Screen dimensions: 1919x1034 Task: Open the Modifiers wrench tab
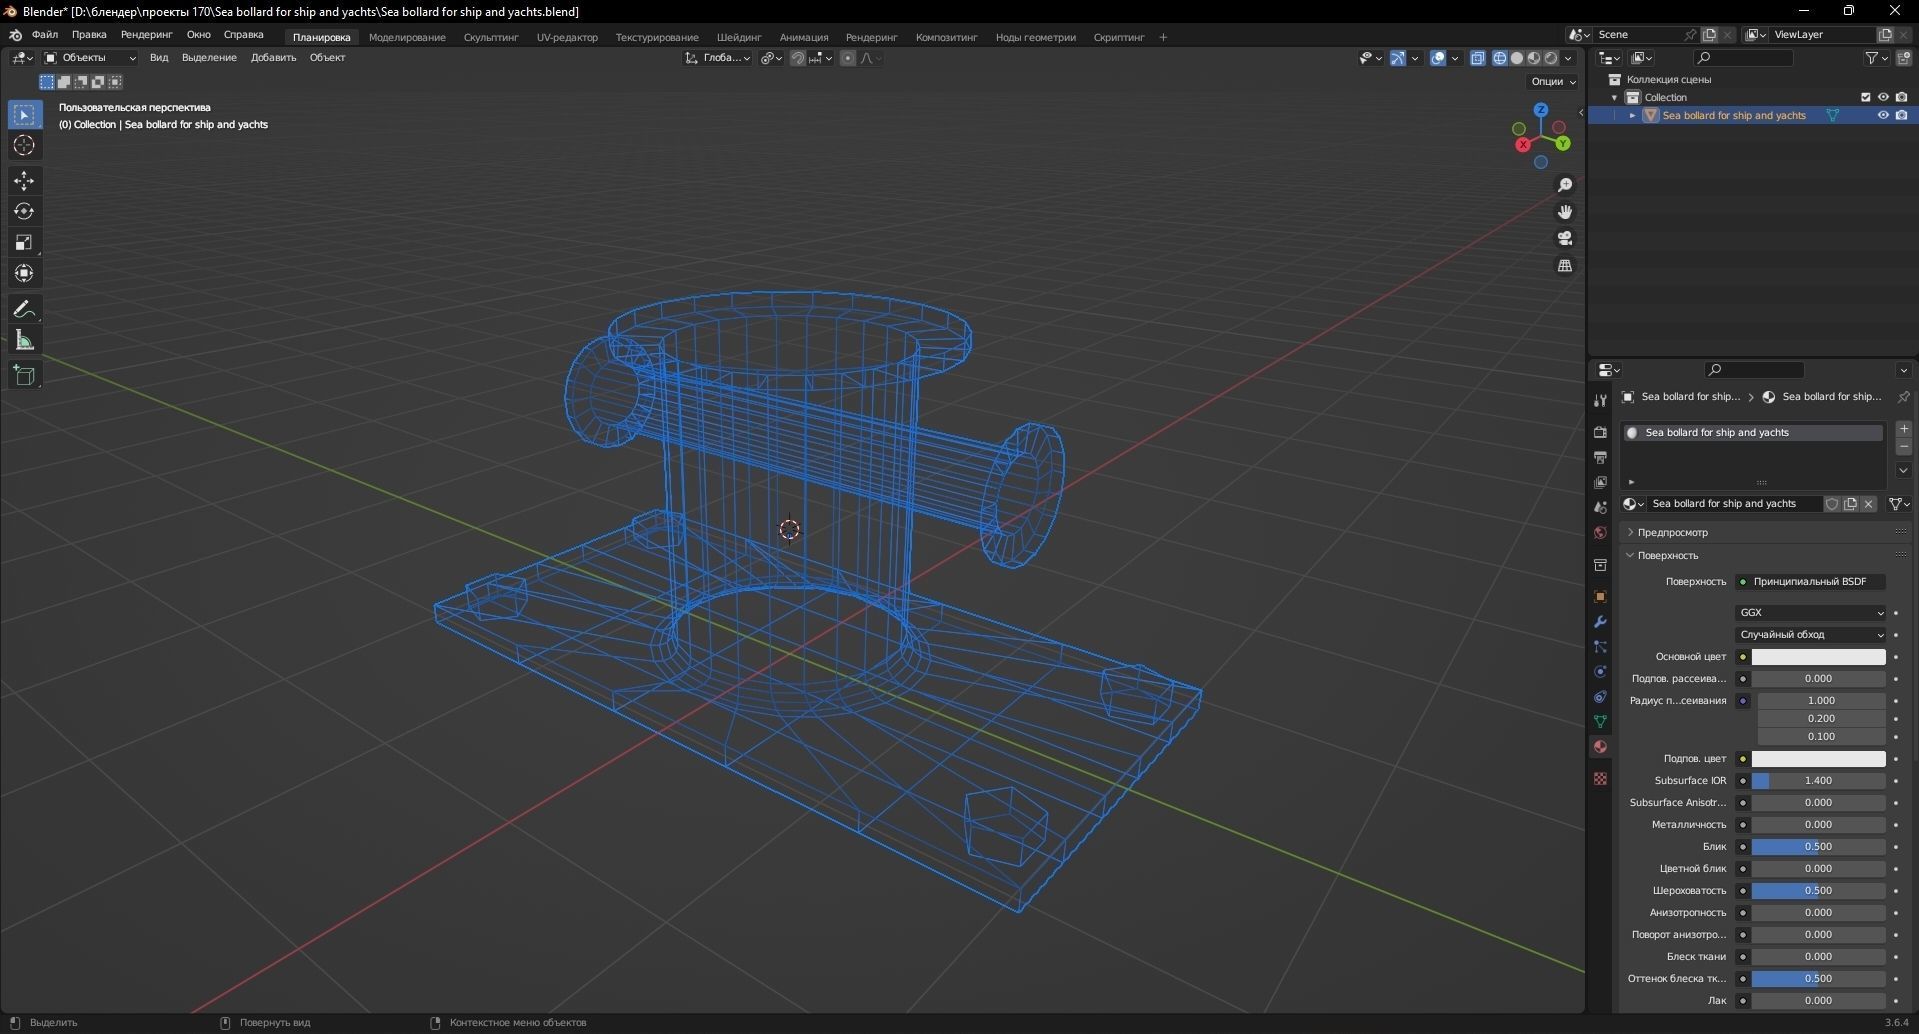1600,621
